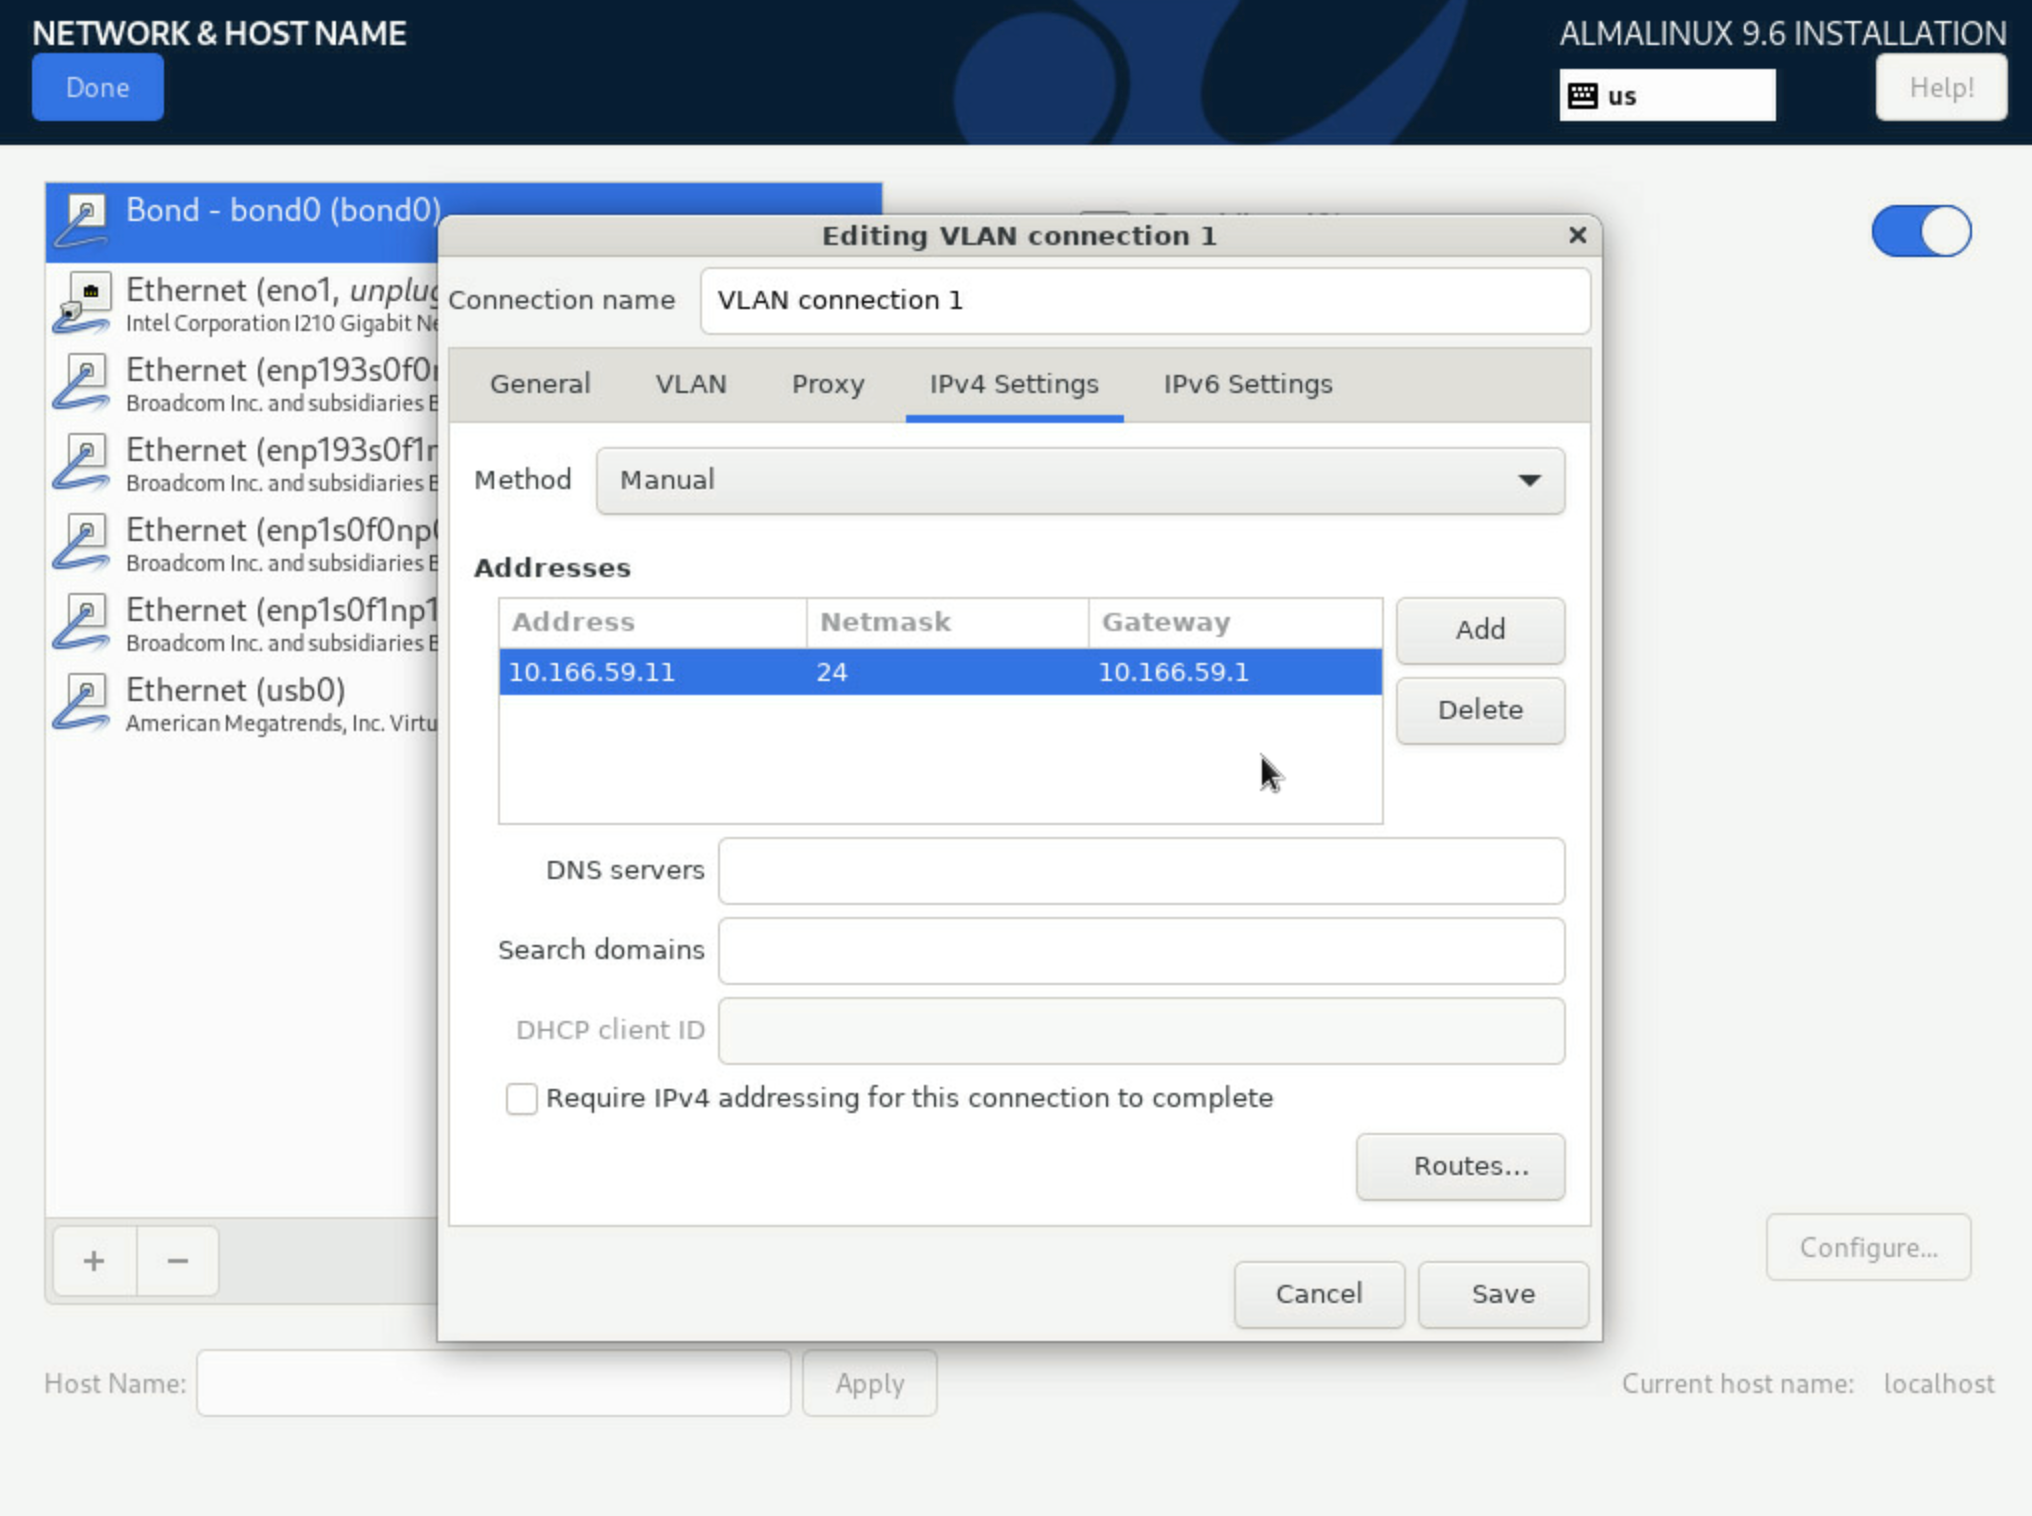
Task: Click the Done button
Action: click(x=98, y=88)
